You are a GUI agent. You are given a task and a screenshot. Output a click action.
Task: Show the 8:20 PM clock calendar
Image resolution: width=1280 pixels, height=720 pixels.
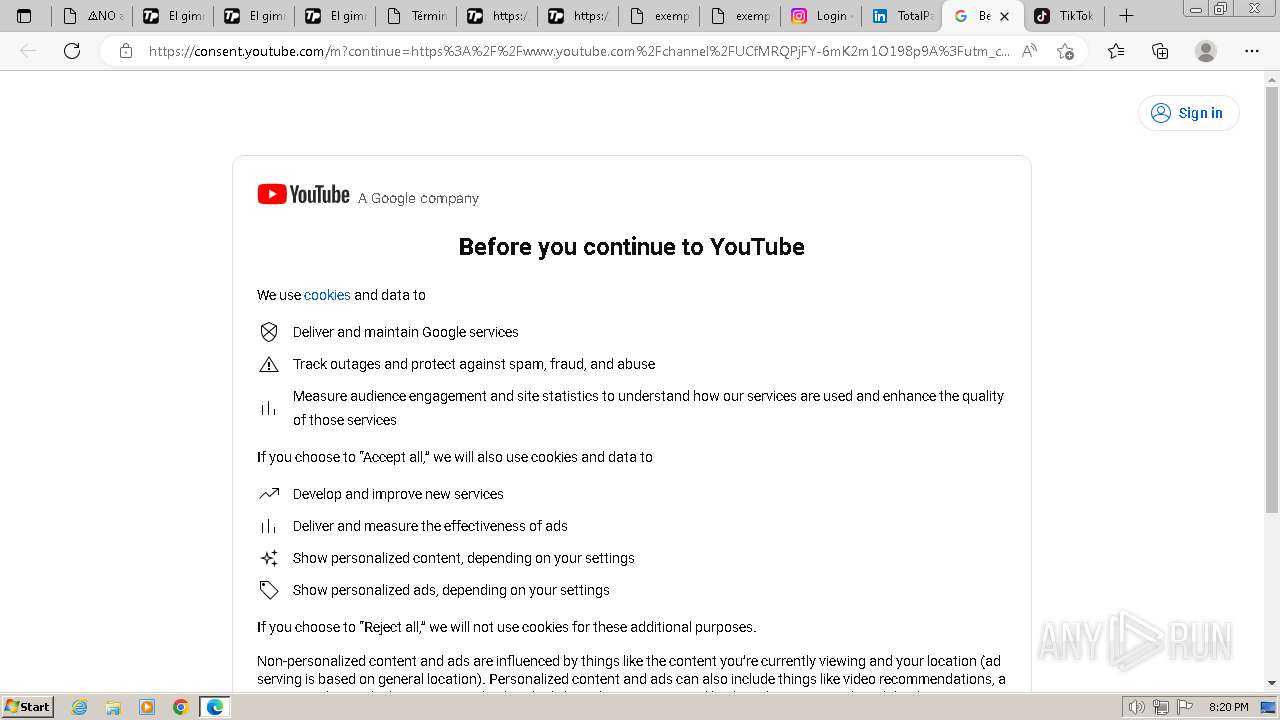tap(1228, 707)
